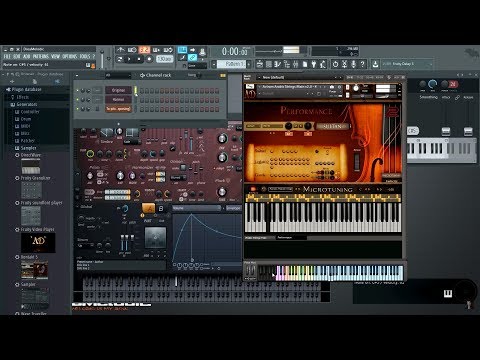Click the microphone recording icon
This screenshot has height=360, width=480.
[353, 64]
